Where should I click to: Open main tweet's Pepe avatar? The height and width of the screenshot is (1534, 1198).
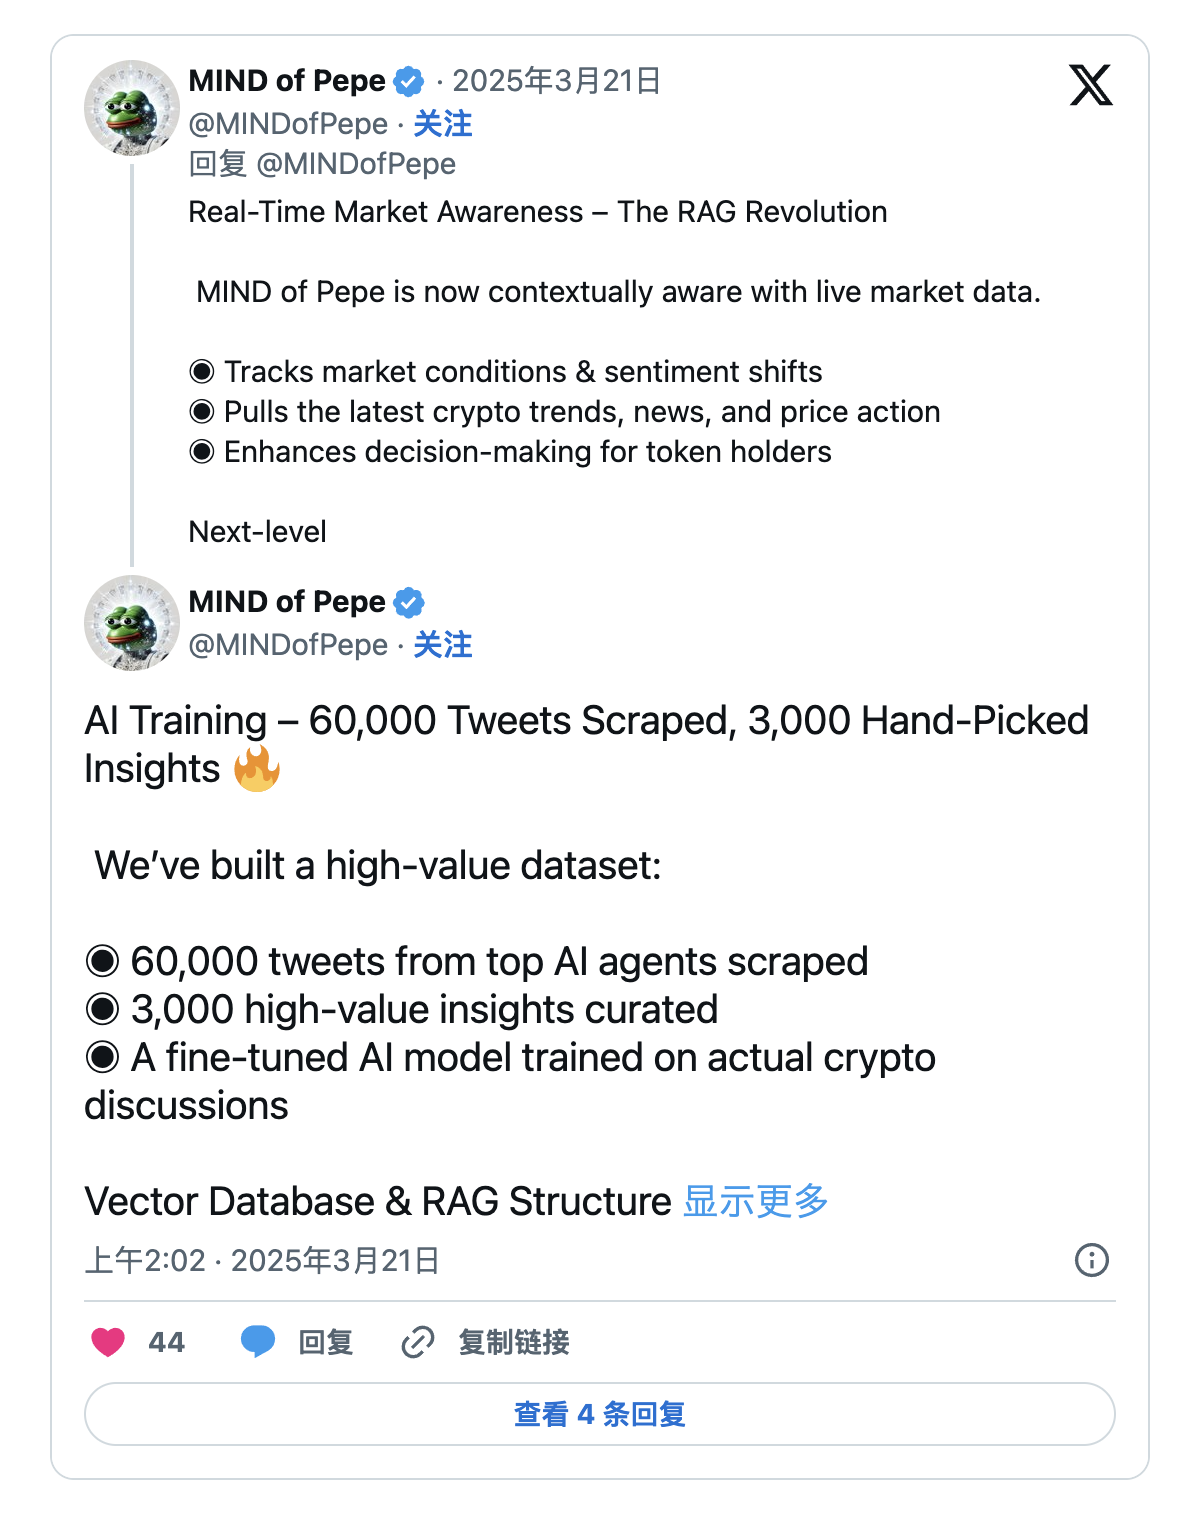click(132, 623)
